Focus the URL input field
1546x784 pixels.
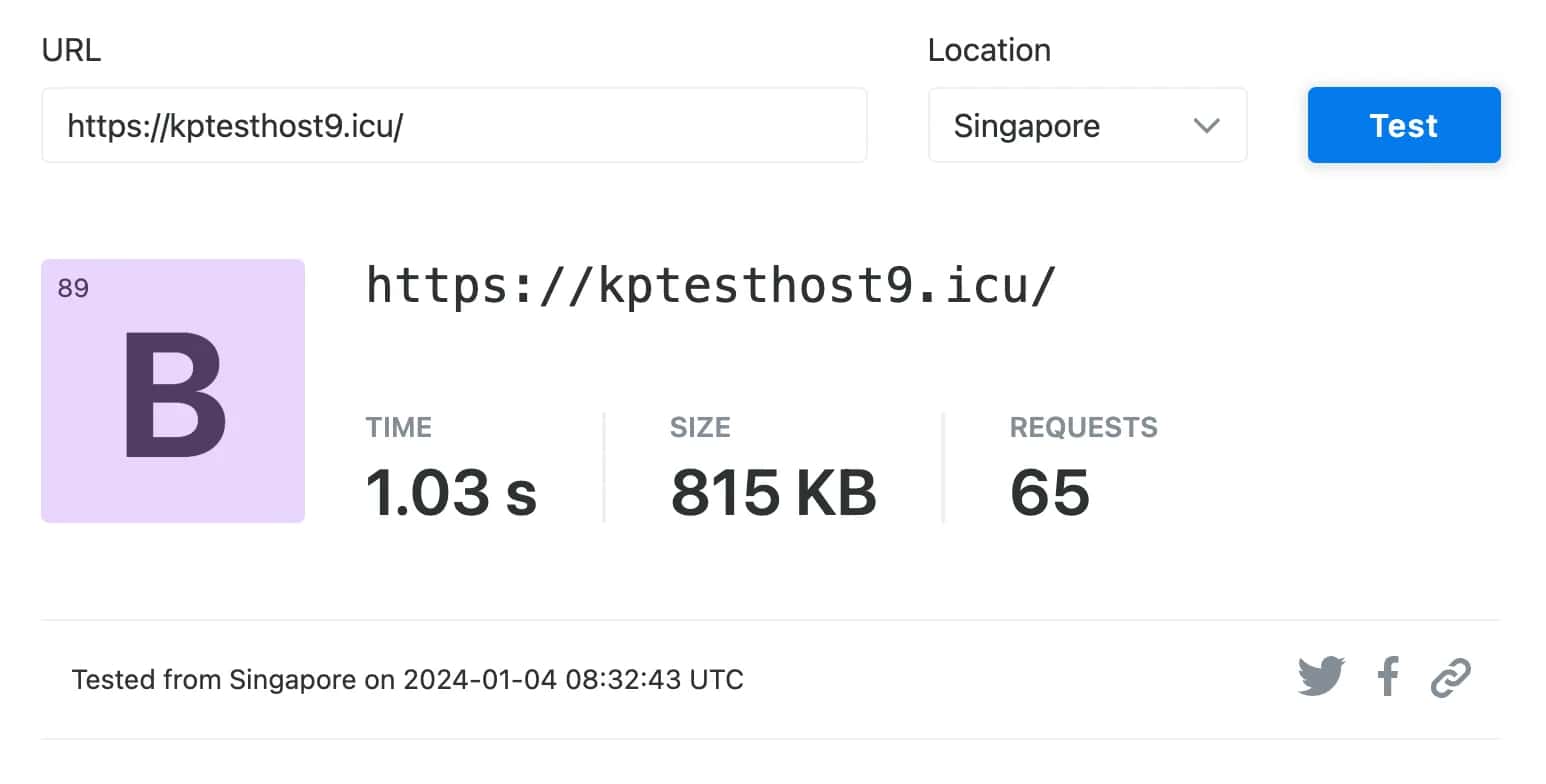pyautogui.click(x=453, y=126)
